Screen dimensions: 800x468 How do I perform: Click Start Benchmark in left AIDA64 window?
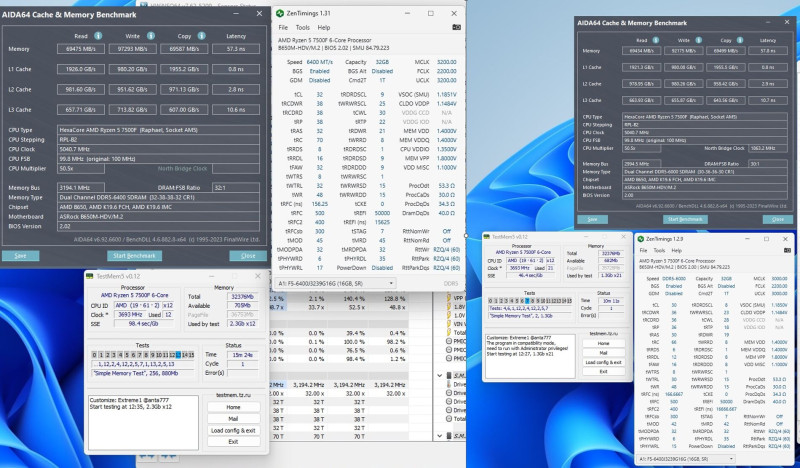134,256
